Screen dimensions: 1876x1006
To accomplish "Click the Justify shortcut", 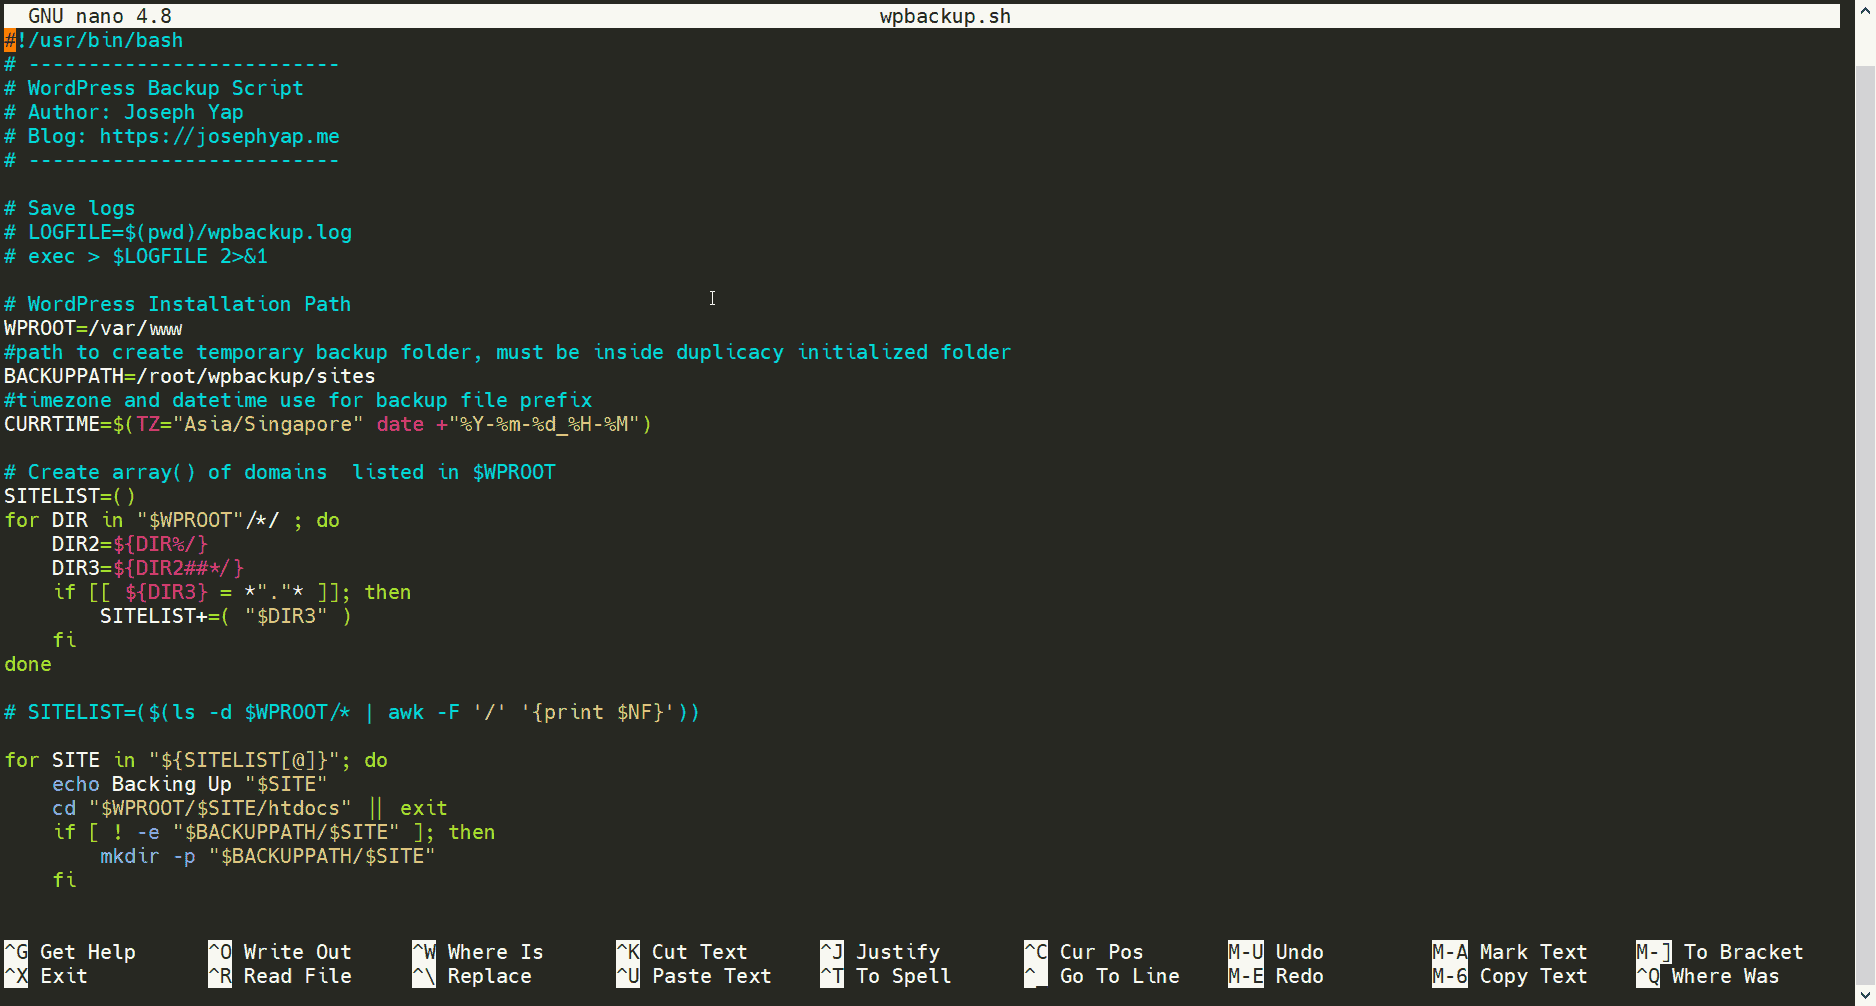I will point(897,952).
